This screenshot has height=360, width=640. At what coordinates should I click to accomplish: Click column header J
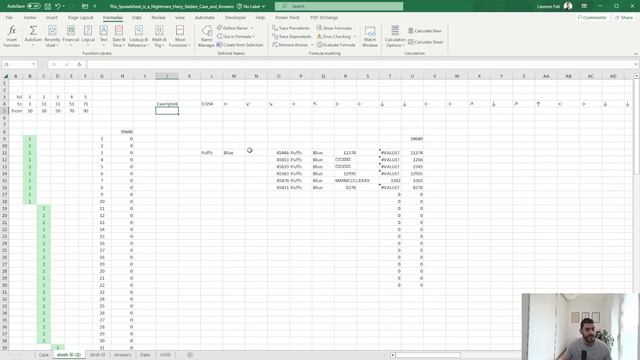tap(167, 76)
